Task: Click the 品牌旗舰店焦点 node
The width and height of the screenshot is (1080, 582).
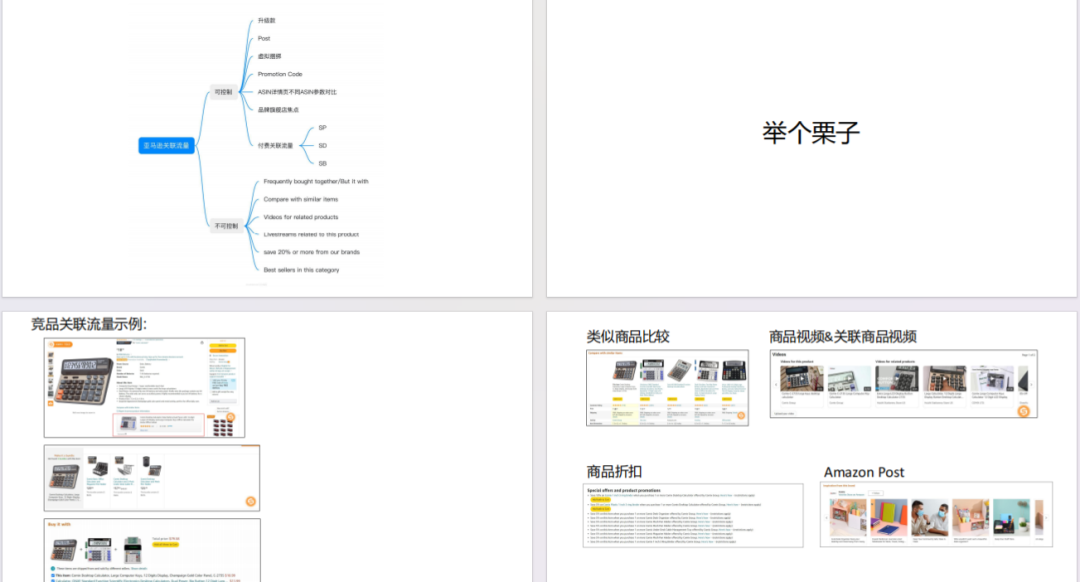Action: pyautogui.click(x=278, y=110)
